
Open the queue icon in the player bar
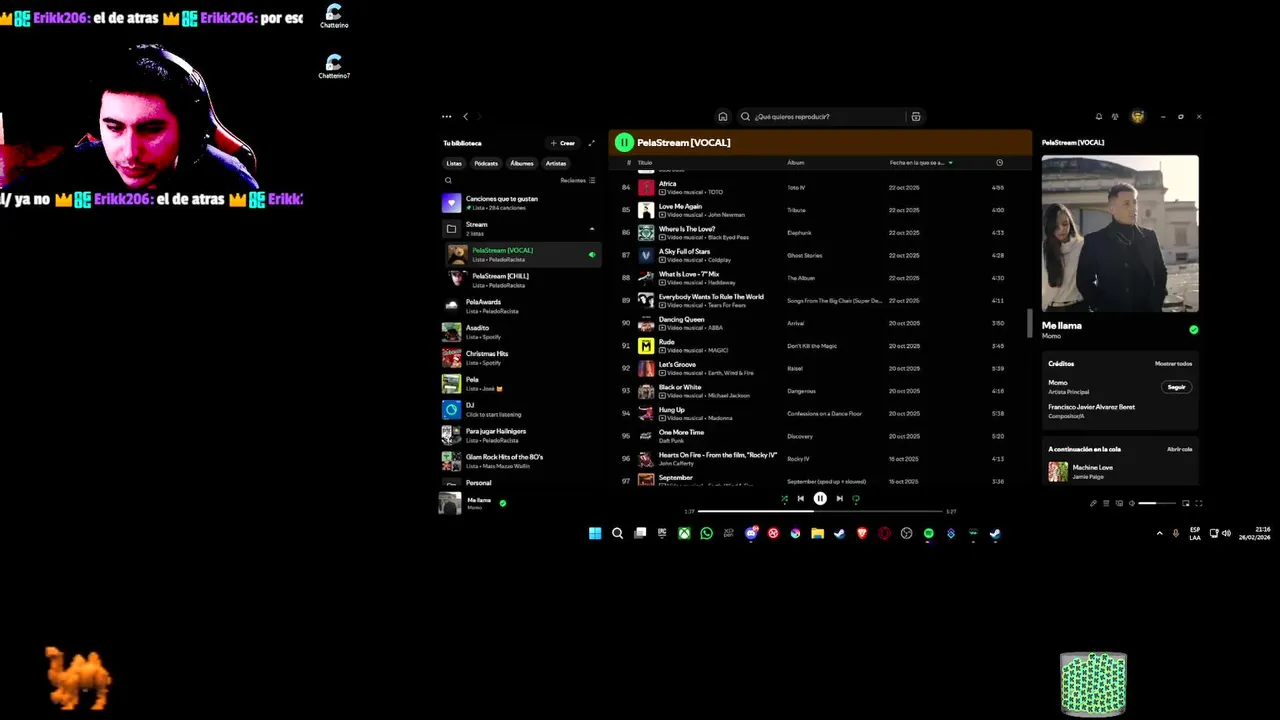[x=1106, y=503]
